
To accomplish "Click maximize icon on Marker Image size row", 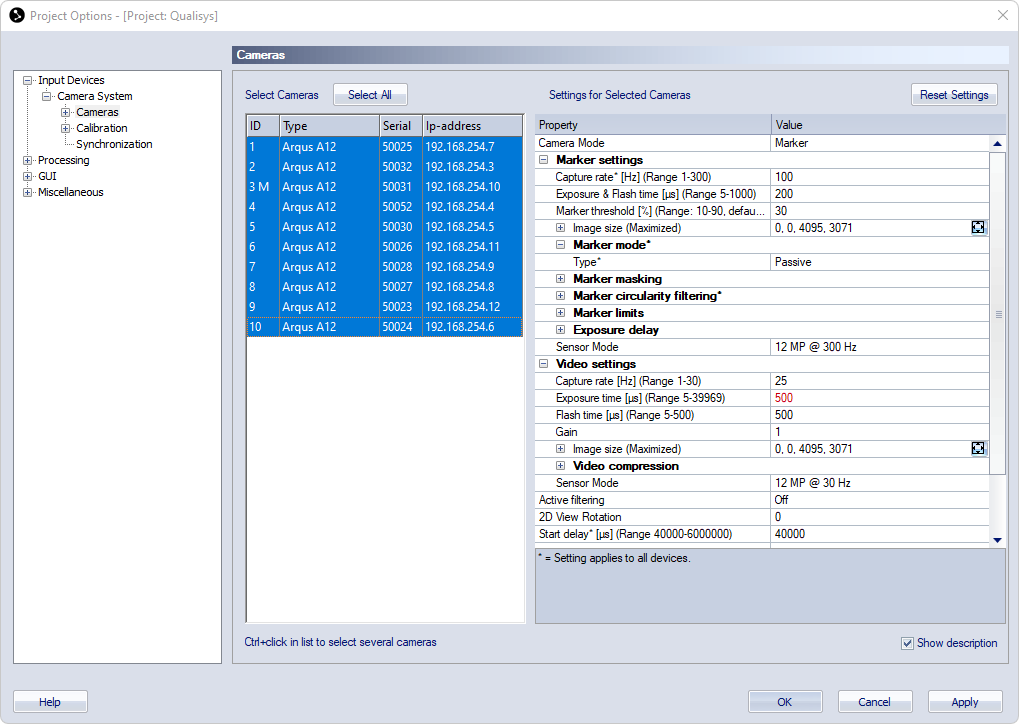I will click(x=977, y=227).
